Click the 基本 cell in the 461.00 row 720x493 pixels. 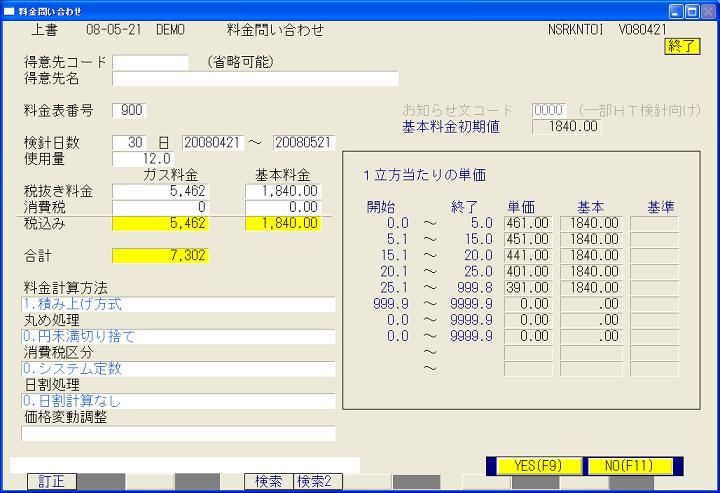point(591,224)
